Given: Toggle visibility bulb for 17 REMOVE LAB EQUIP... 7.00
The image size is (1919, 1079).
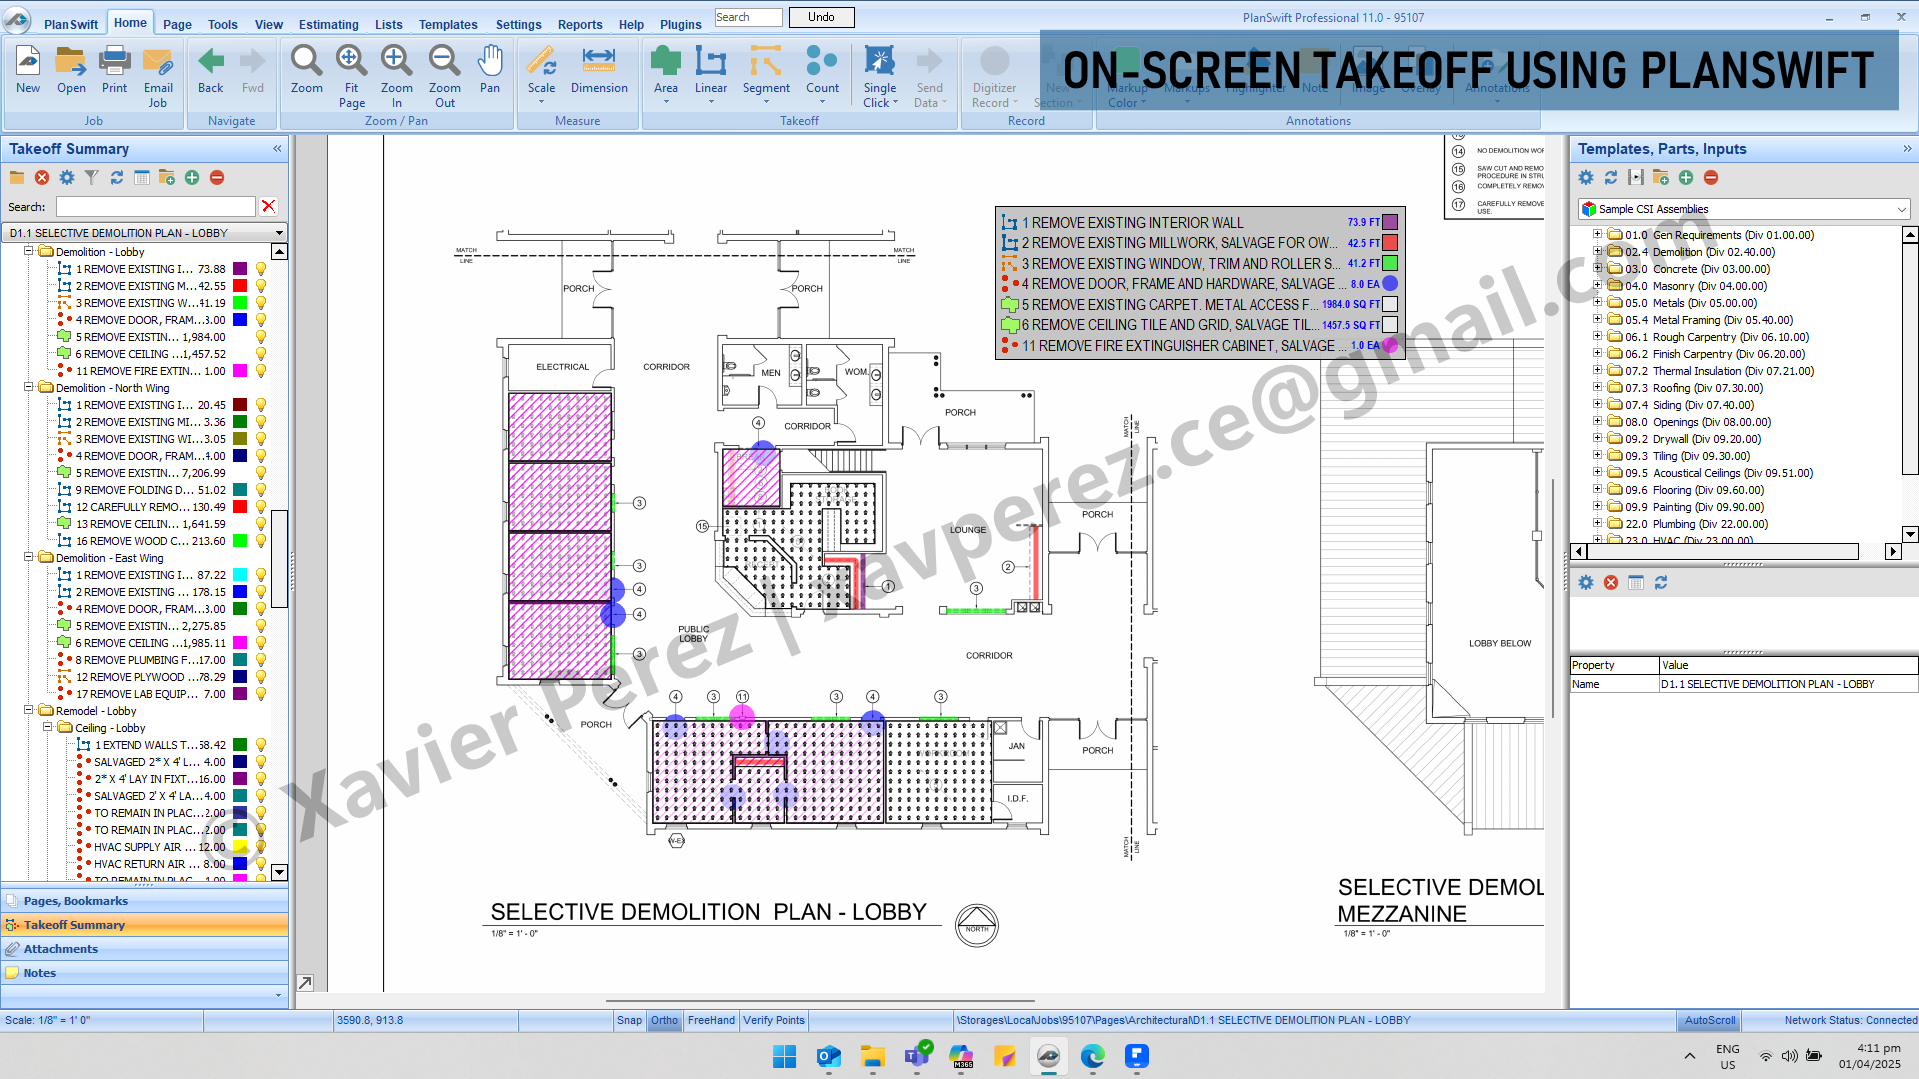Looking at the screenshot, I should coord(261,694).
